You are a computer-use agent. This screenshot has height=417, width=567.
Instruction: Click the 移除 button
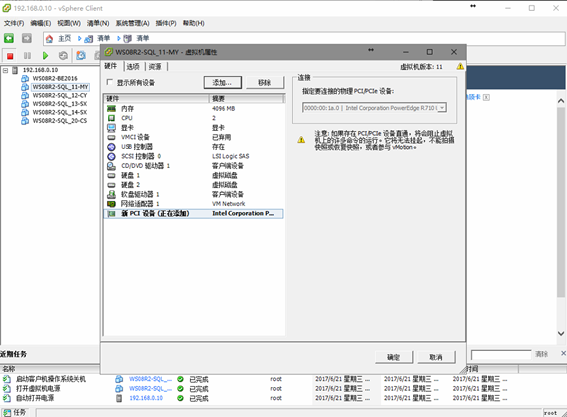click(x=265, y=82)
